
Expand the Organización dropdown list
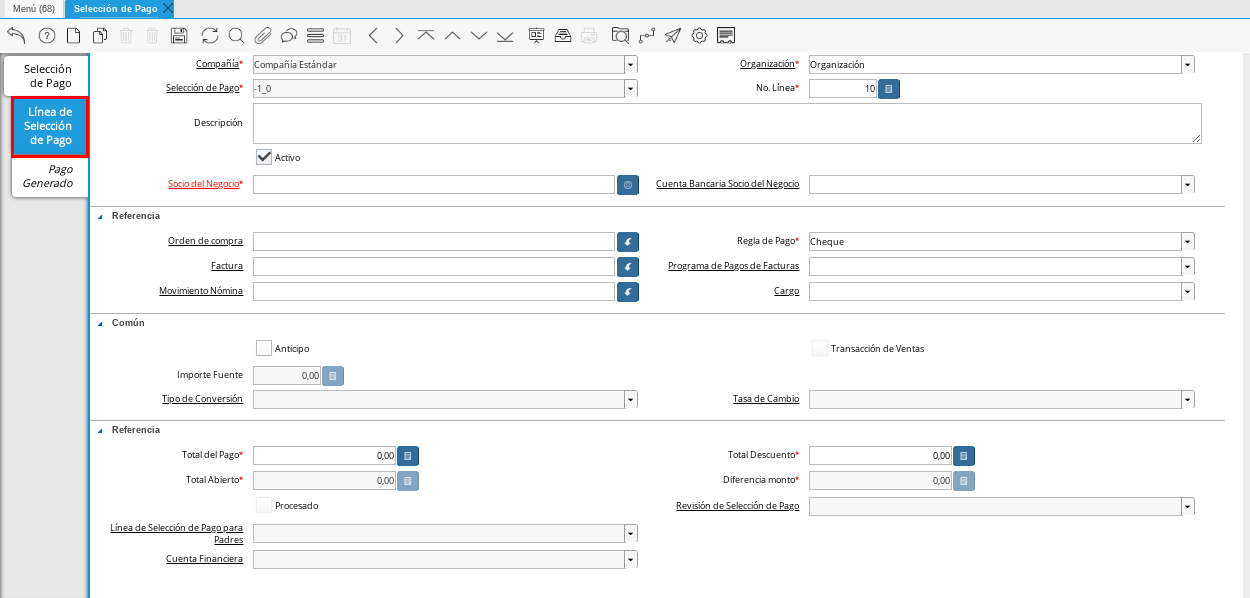[1187, 64]
